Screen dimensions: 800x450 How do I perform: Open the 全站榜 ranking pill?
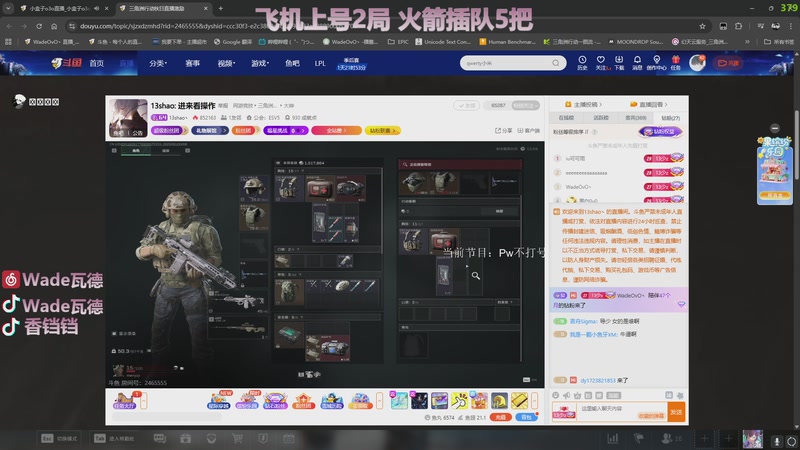pos(336,131)
